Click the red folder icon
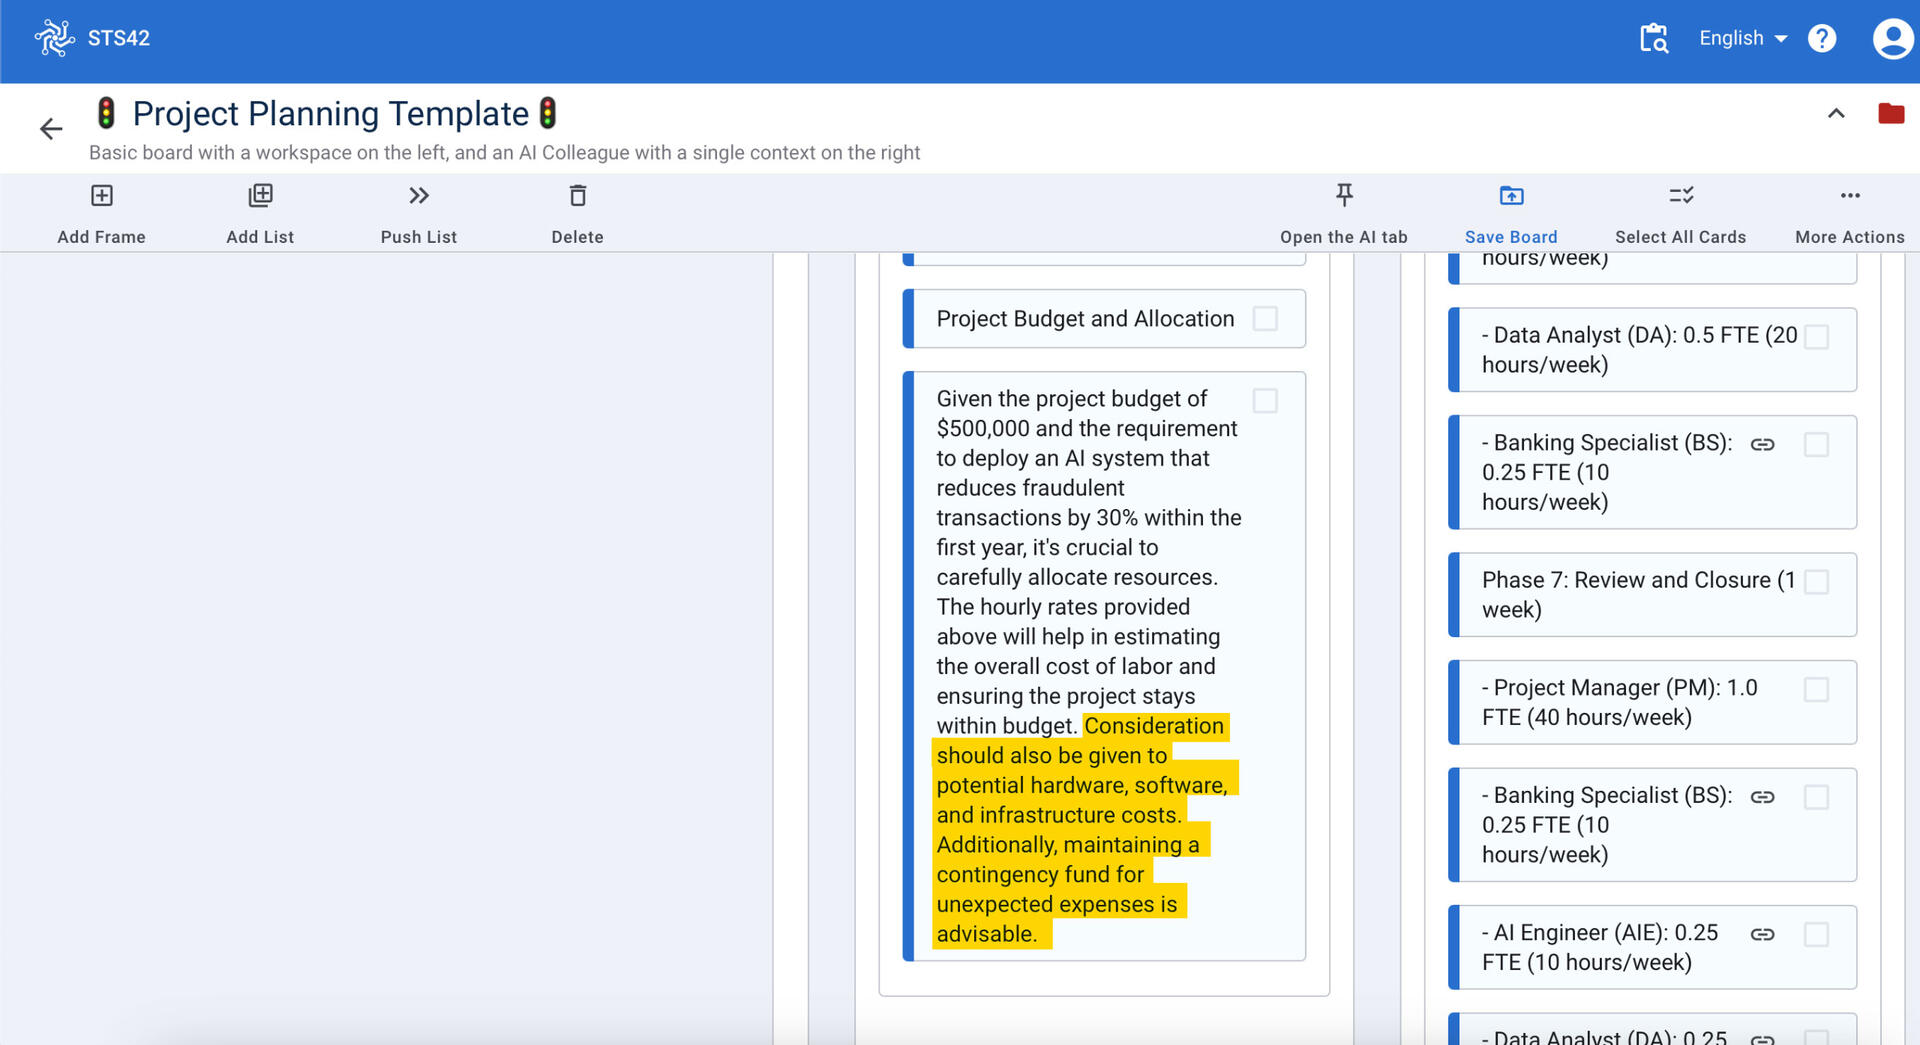Image resolution: width=1920 pixels, height=1045 pixels. (1890, 114)
